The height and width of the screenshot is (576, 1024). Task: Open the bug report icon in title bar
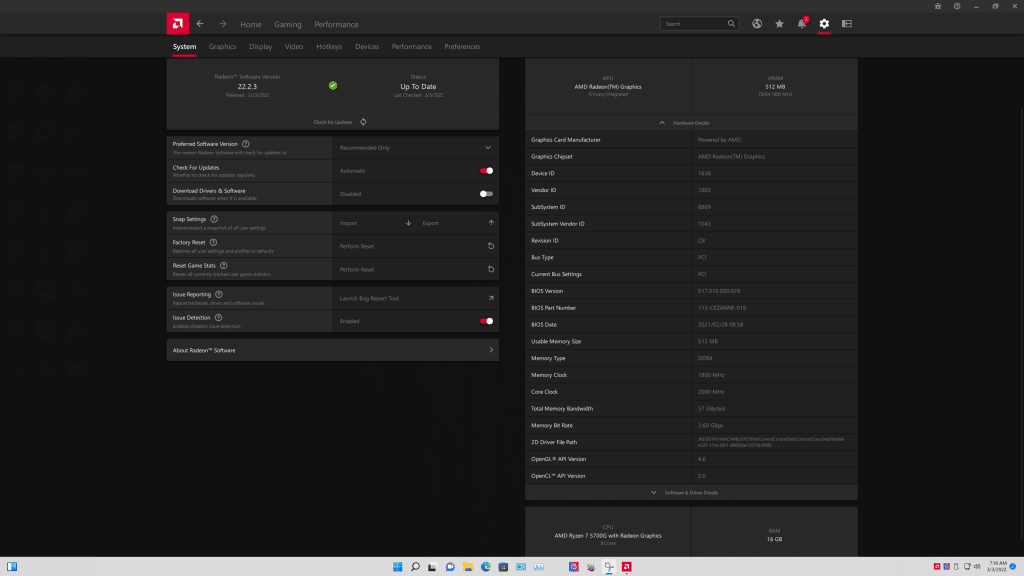tap(938, 6)
